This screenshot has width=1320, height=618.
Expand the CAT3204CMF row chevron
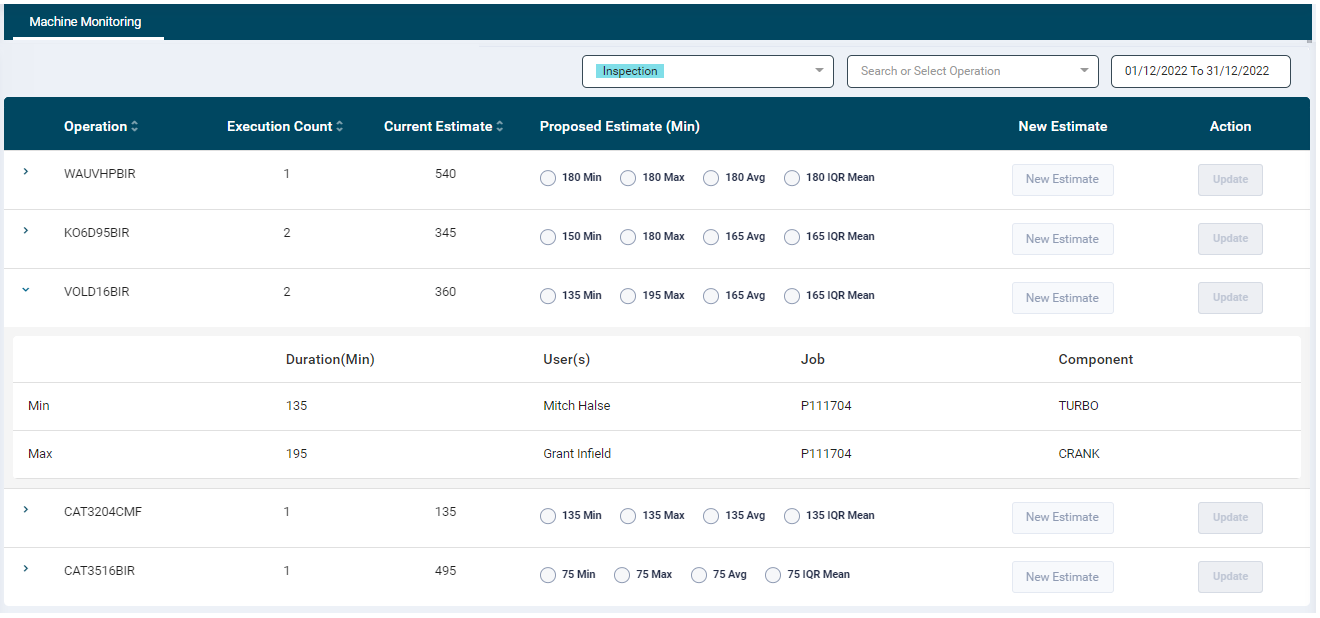(x=26, y=510)
